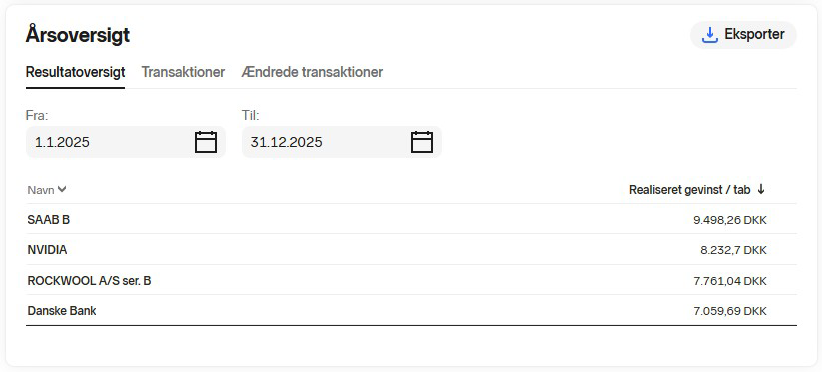This screenshot has width=822, height=372.
Task: Click the download icon beside Eksporter
Action: point(709,35)
